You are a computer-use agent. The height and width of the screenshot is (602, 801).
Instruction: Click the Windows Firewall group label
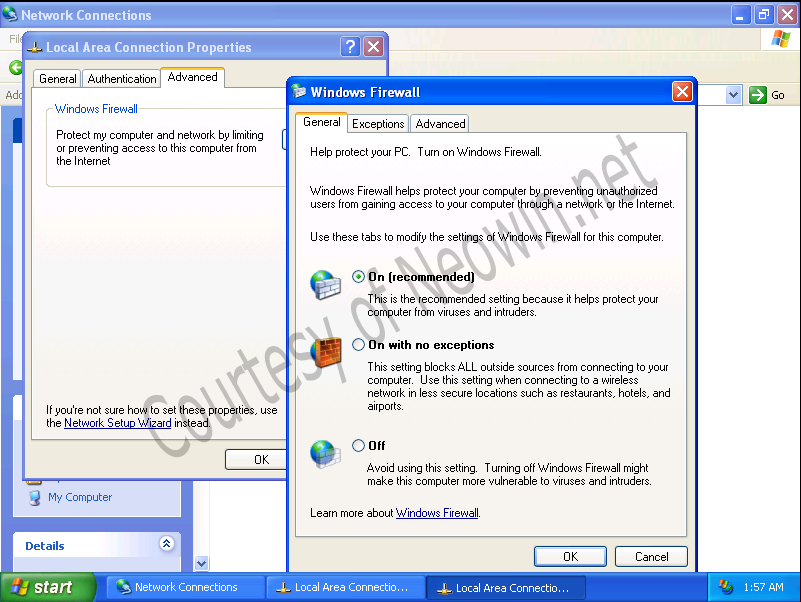tap(96, 109)
